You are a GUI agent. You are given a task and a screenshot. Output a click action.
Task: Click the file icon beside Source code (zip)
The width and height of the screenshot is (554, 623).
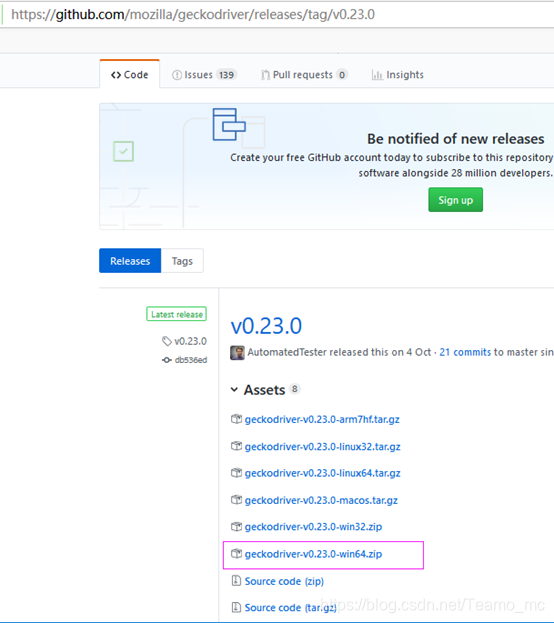[x=236, y=580]
